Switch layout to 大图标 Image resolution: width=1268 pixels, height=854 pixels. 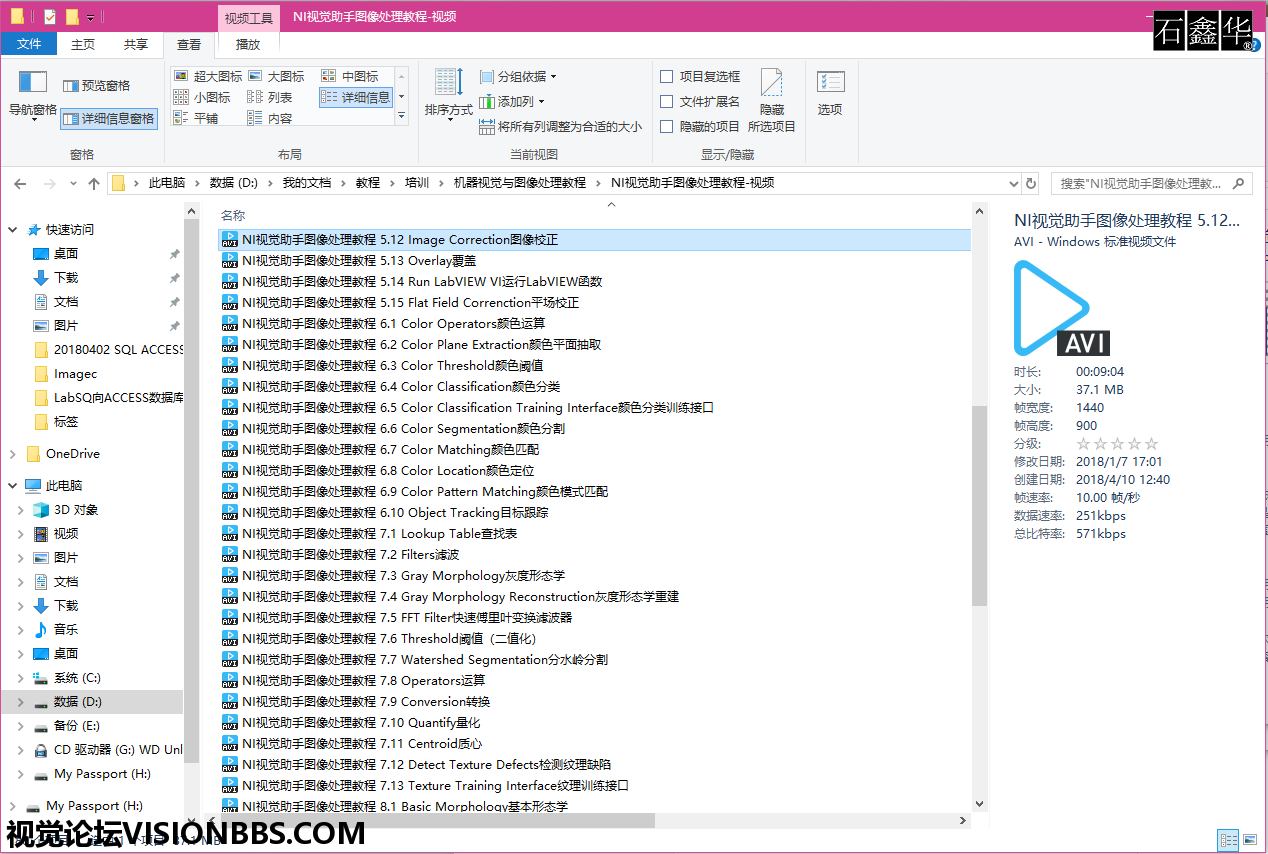[x=277, y=76]
